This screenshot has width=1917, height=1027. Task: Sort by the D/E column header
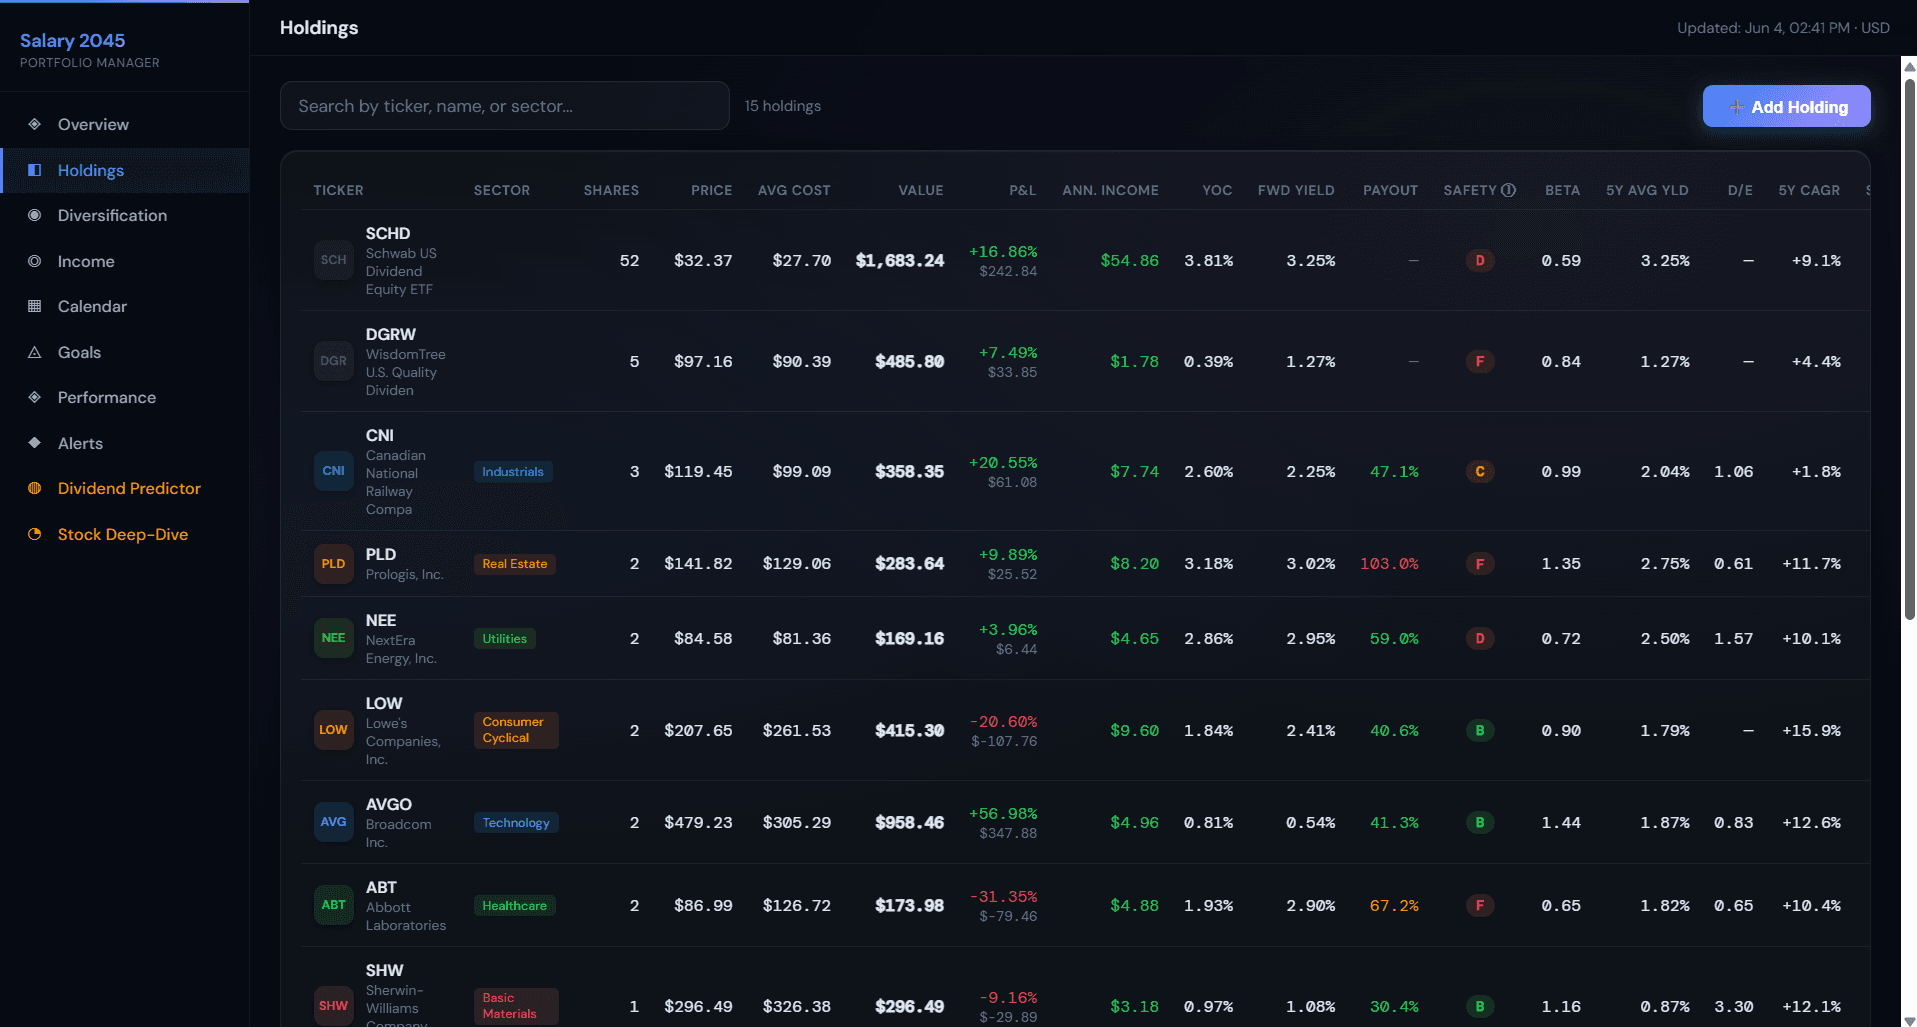pos(1740,190)
